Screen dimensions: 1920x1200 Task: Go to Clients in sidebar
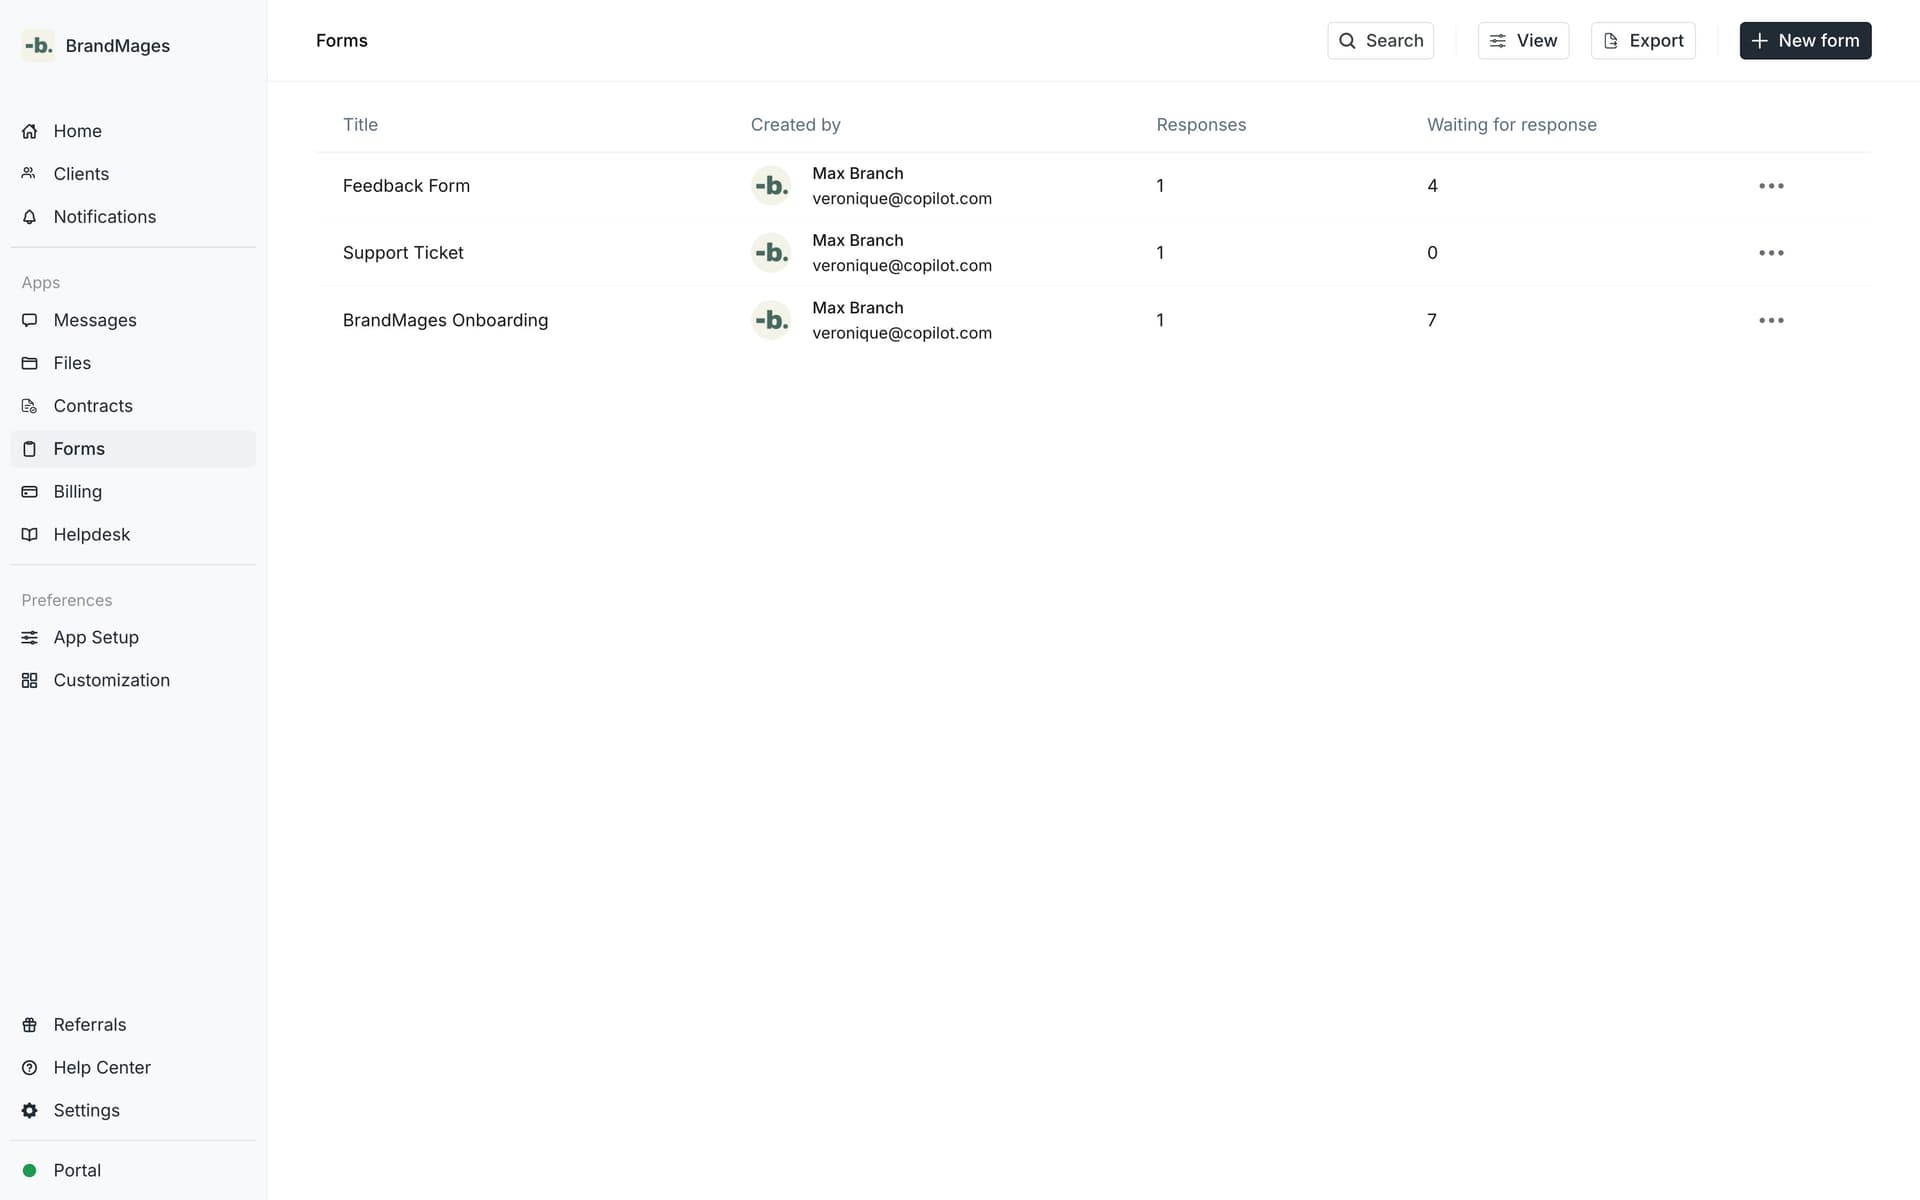click(x=133, y=174)
